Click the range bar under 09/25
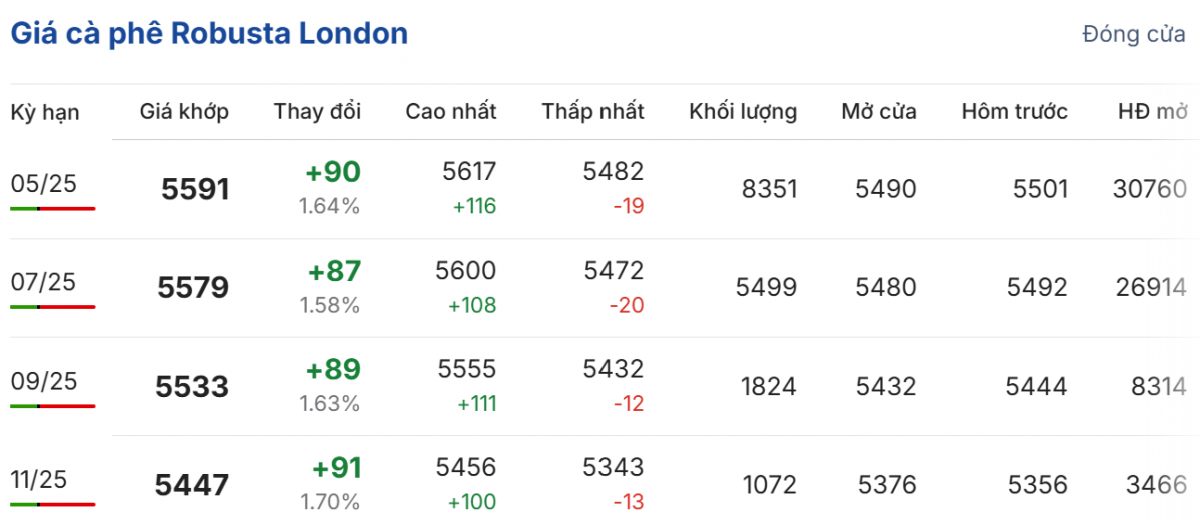Image resolution: width=1200 pixels, height=525 pixels. (53, 406)
